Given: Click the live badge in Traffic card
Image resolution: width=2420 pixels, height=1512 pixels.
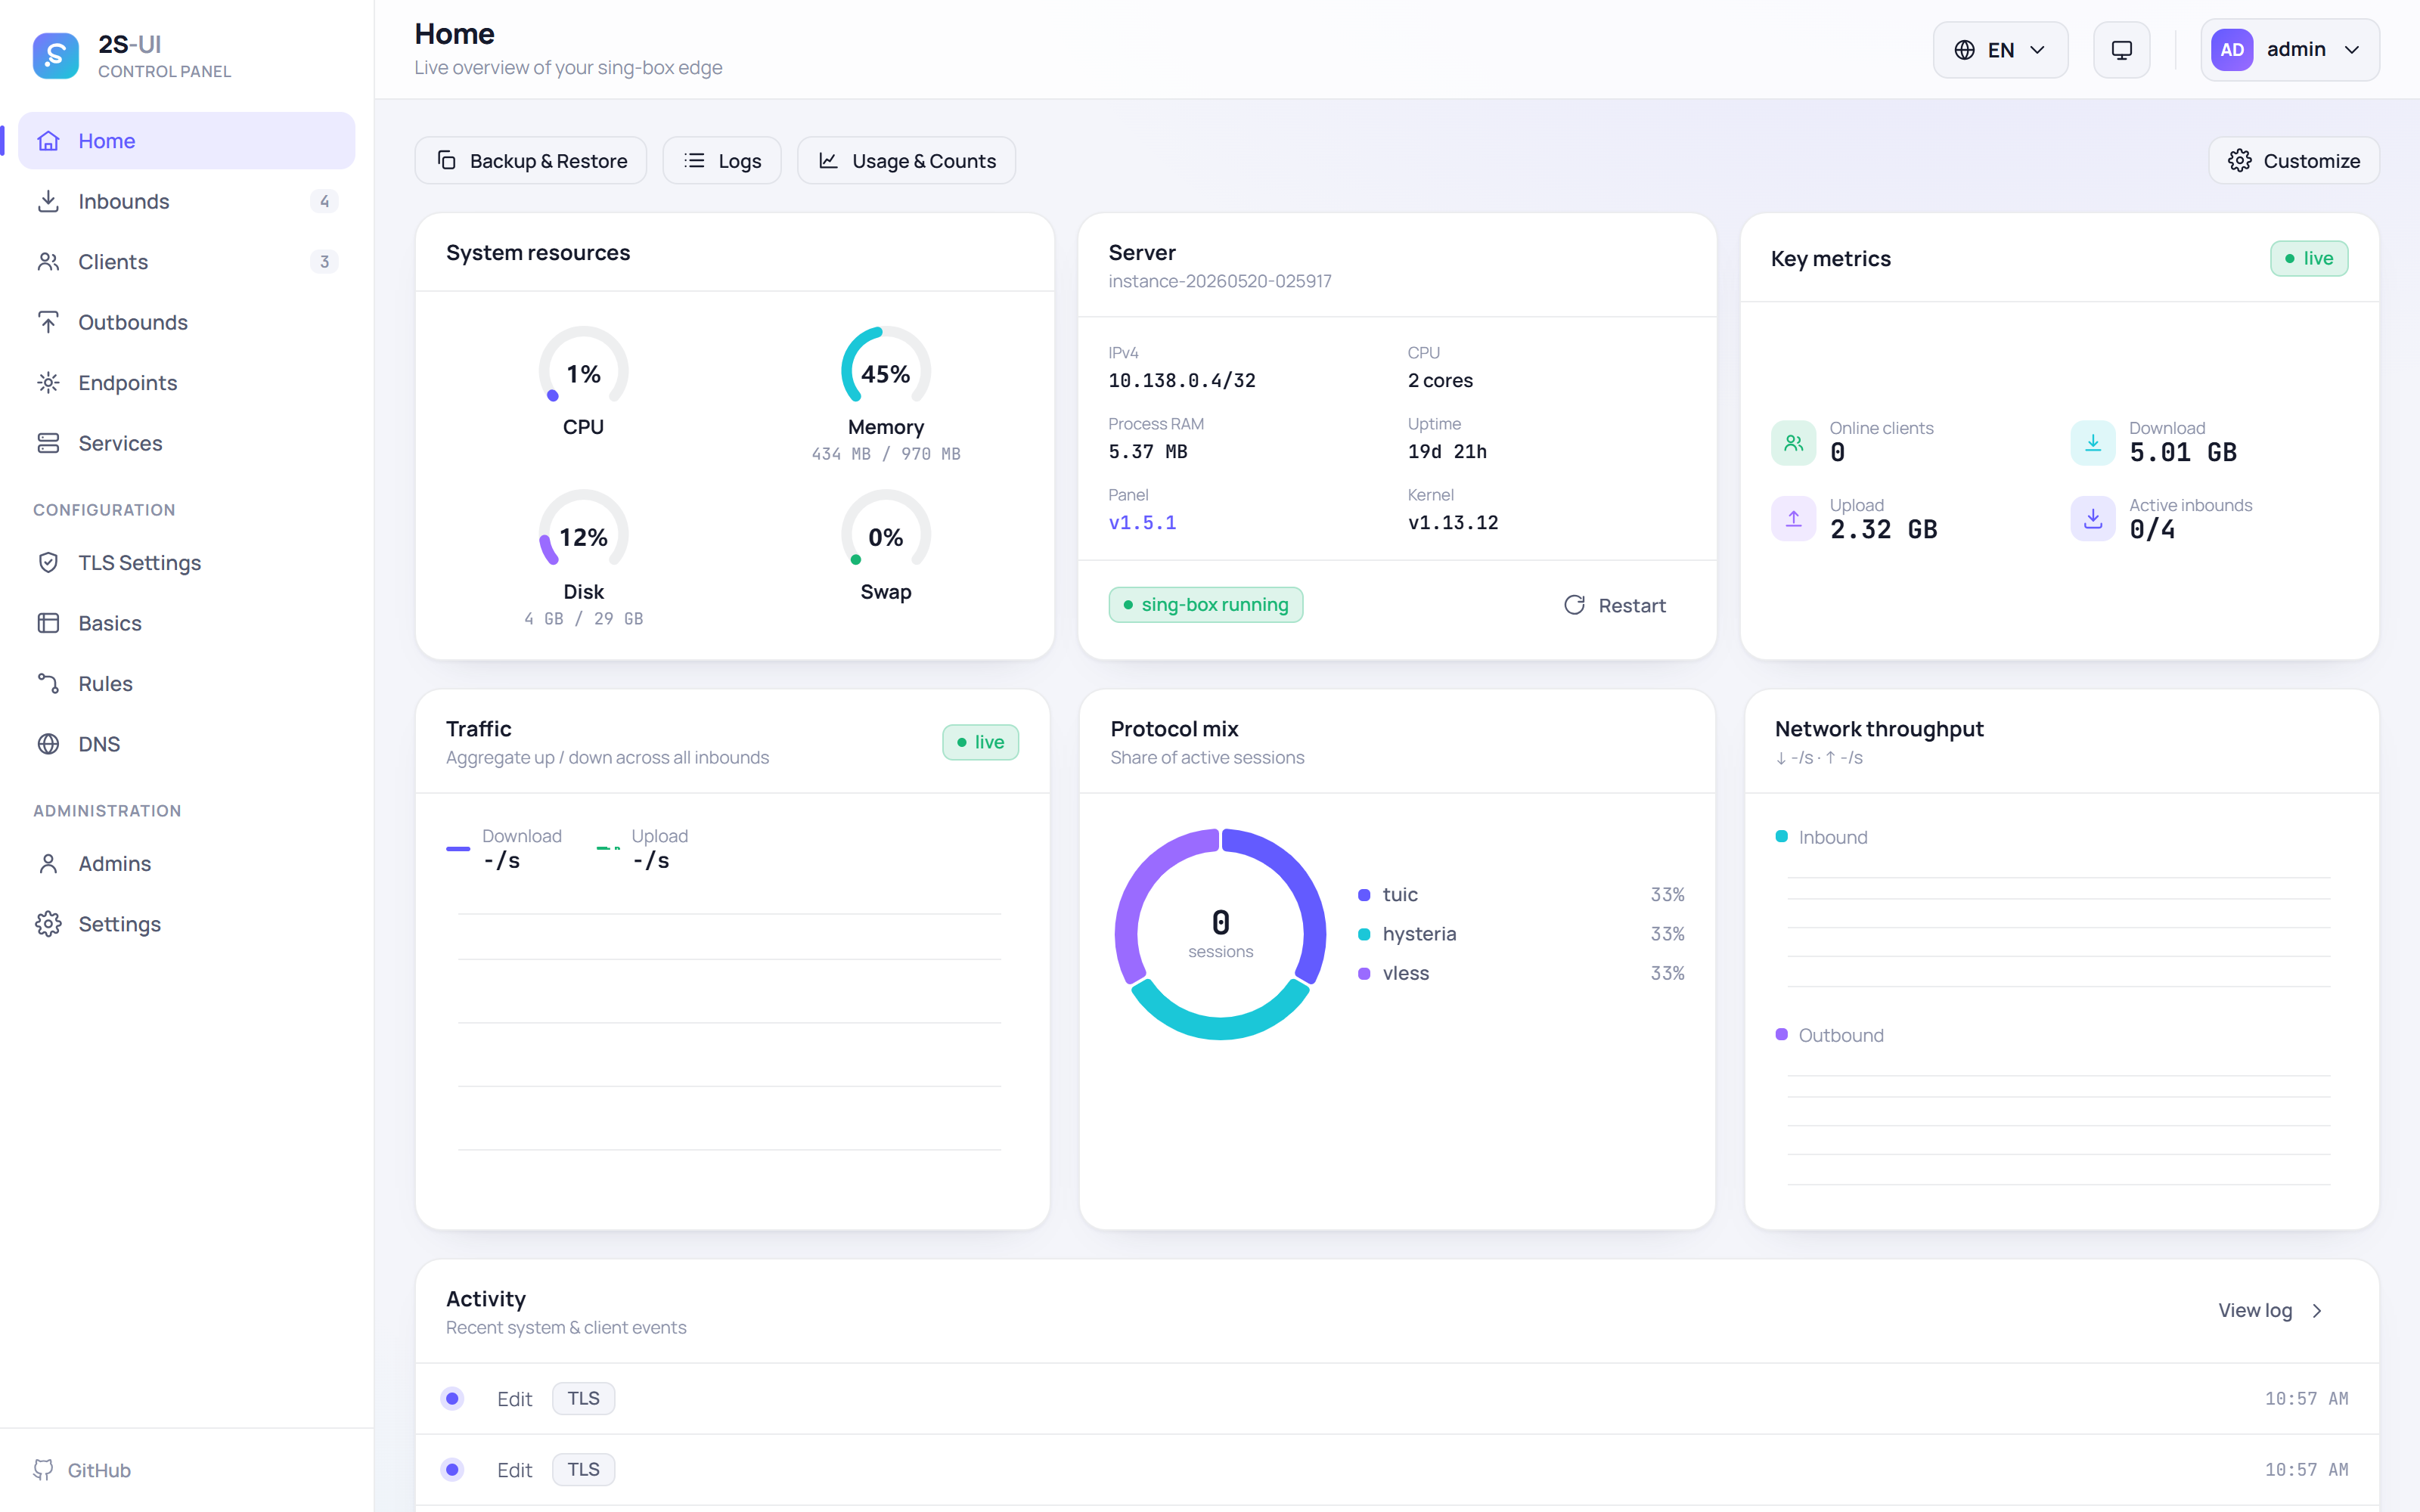Looking at the screenshot, I should [x=980, y=742].
